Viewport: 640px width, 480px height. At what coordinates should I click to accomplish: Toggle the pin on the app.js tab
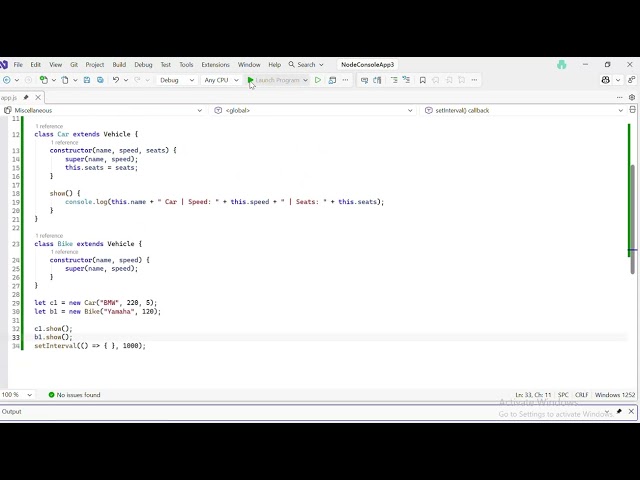pos(26,97)
